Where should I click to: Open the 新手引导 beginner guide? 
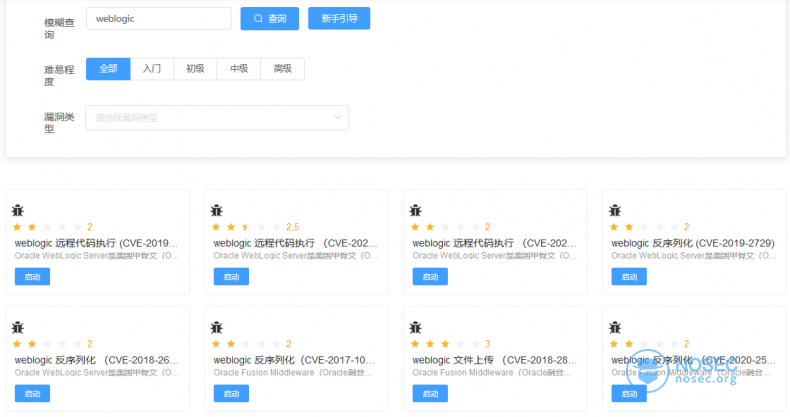tap(339, 19)
